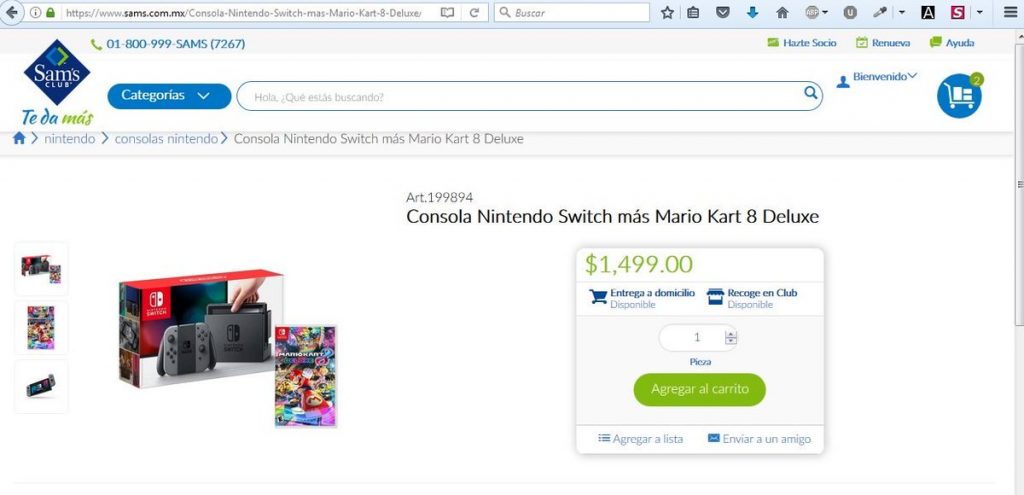Toggle reader view in the address bar

[447, 13]
